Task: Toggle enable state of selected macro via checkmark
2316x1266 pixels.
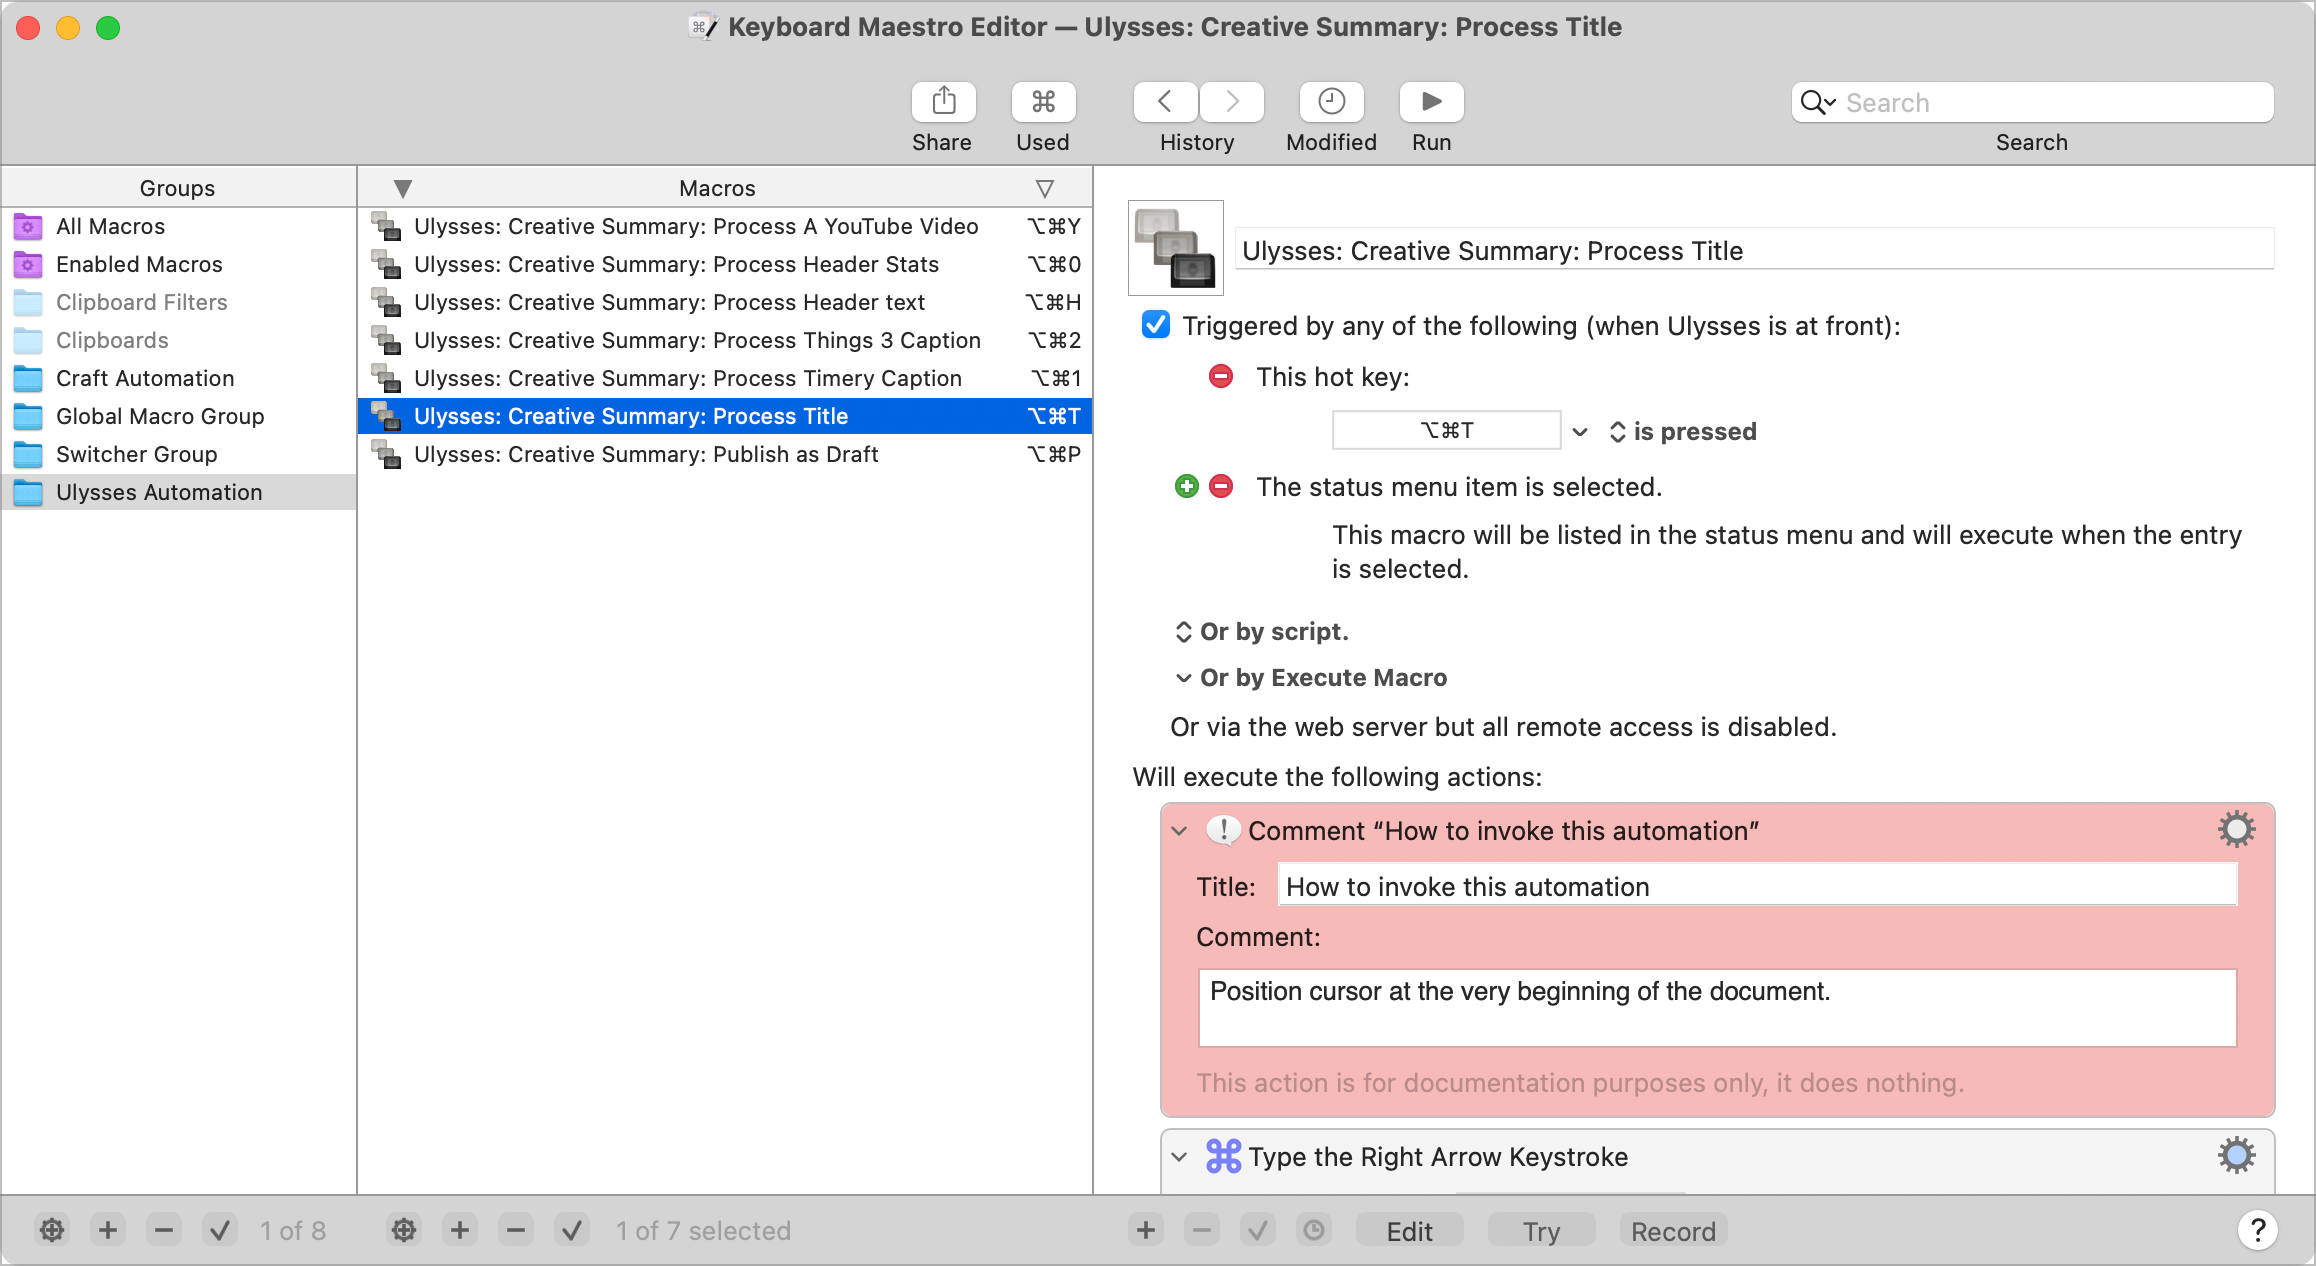Action: click(x=572, y=1230)
